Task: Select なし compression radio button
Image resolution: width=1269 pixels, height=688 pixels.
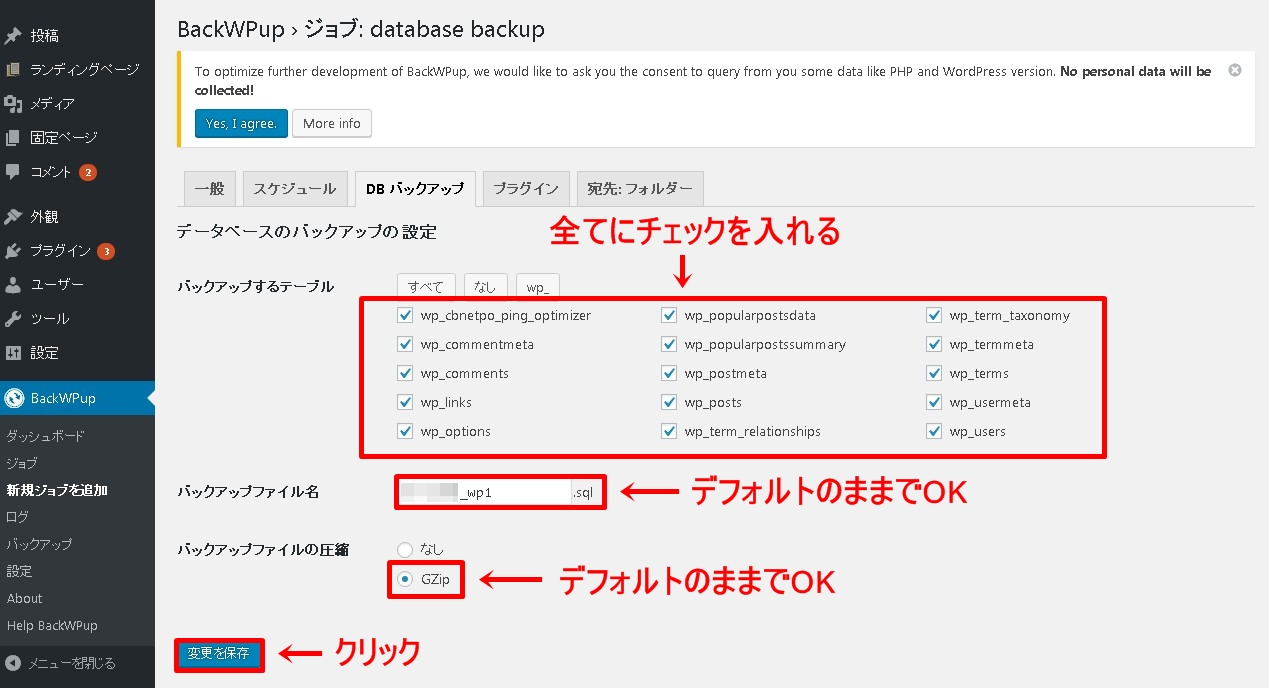Action: click(405, 549)
